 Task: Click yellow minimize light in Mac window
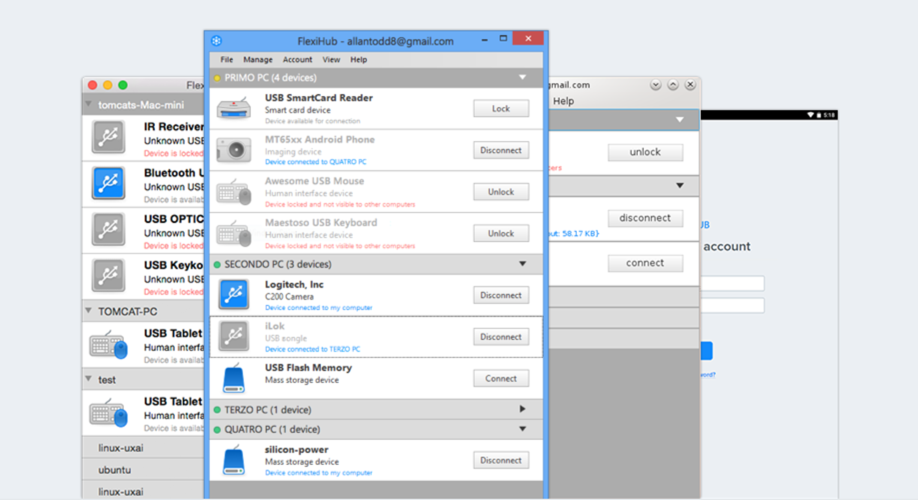click(108, 85)
